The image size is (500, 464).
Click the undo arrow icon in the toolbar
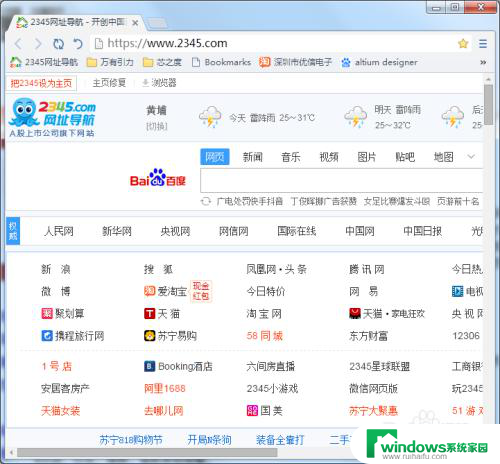click(78, 44)
